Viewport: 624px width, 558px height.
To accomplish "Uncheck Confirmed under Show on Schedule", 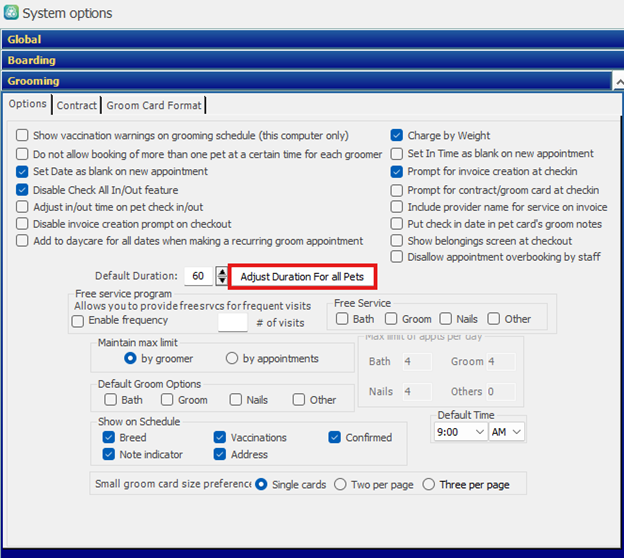I will tap(335, 437).
